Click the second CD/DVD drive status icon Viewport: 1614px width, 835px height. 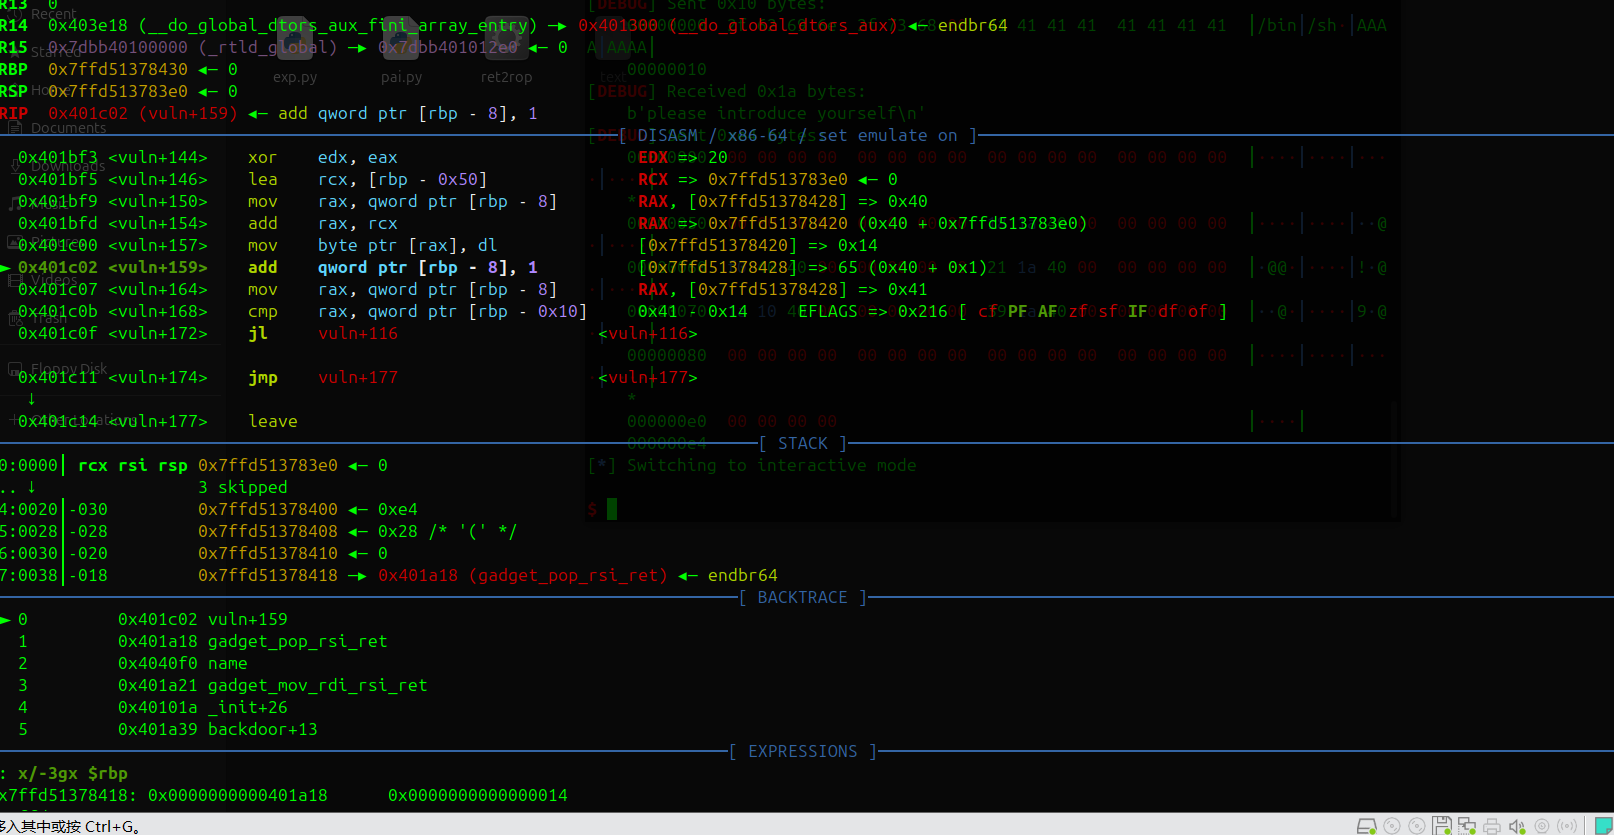click(x=1417, y=826)
